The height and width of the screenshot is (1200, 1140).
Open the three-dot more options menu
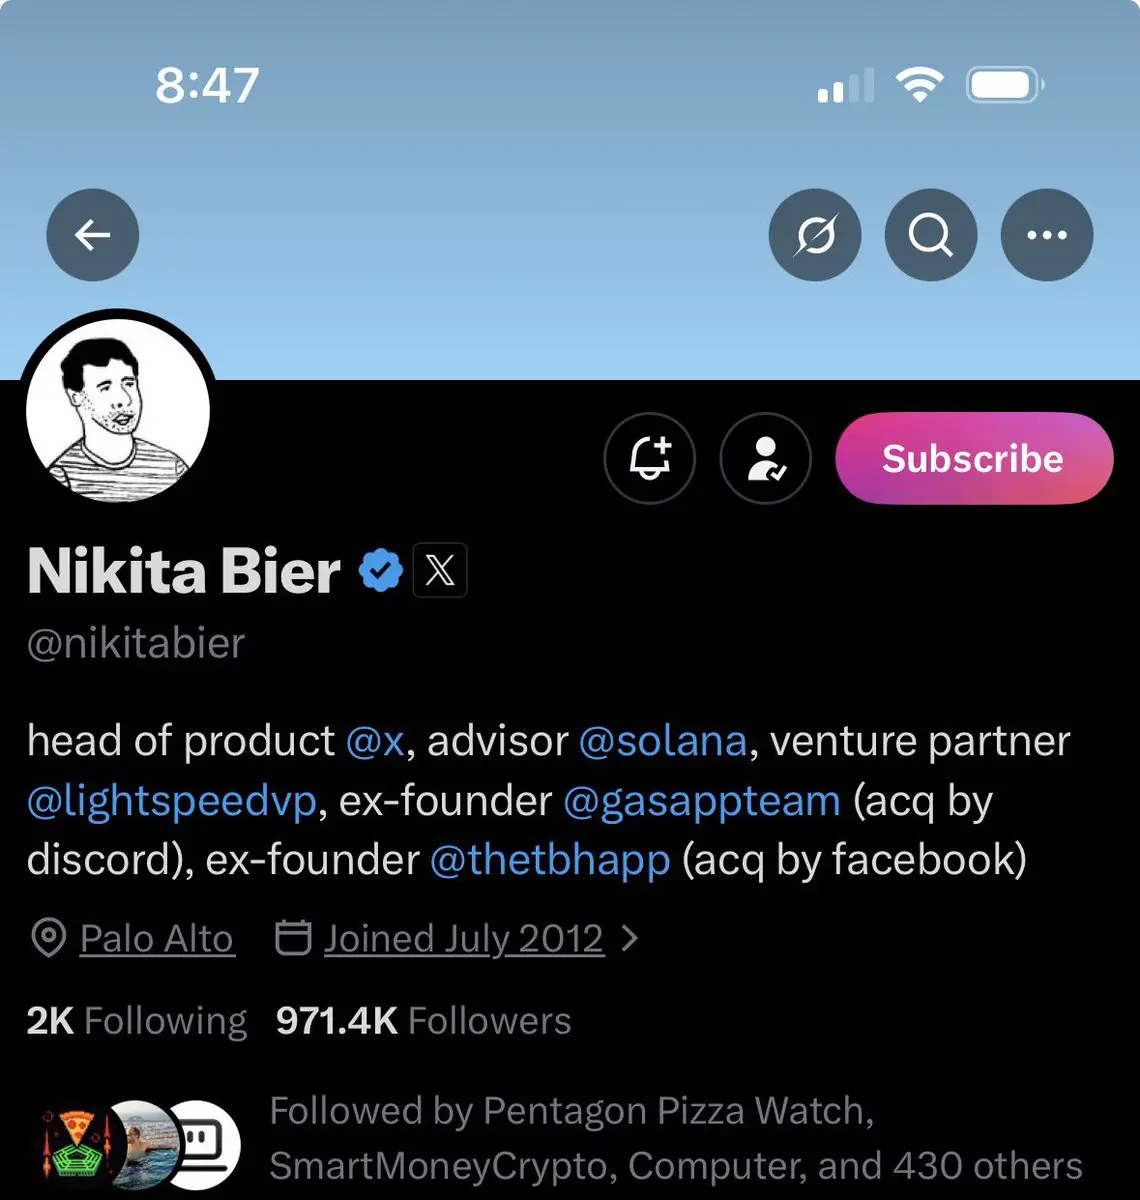point(1046,235)
